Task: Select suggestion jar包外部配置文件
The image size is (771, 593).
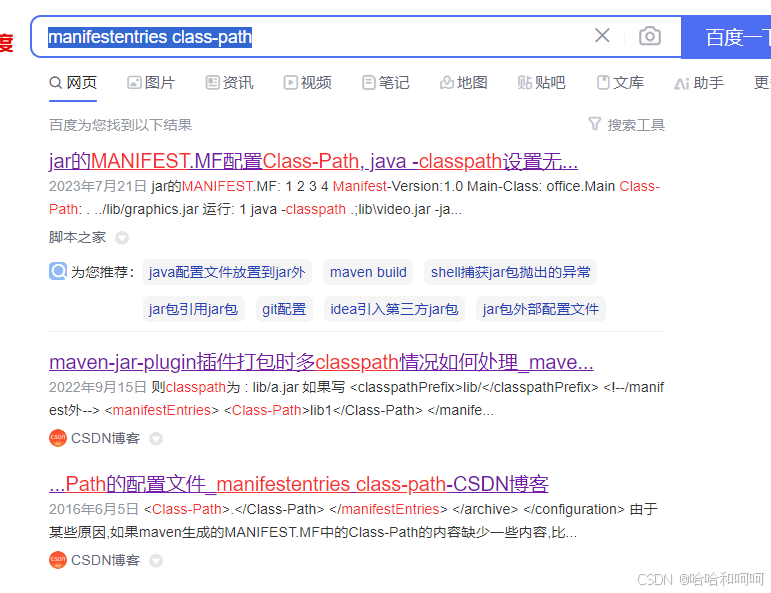Action: (x=541, y=309)
